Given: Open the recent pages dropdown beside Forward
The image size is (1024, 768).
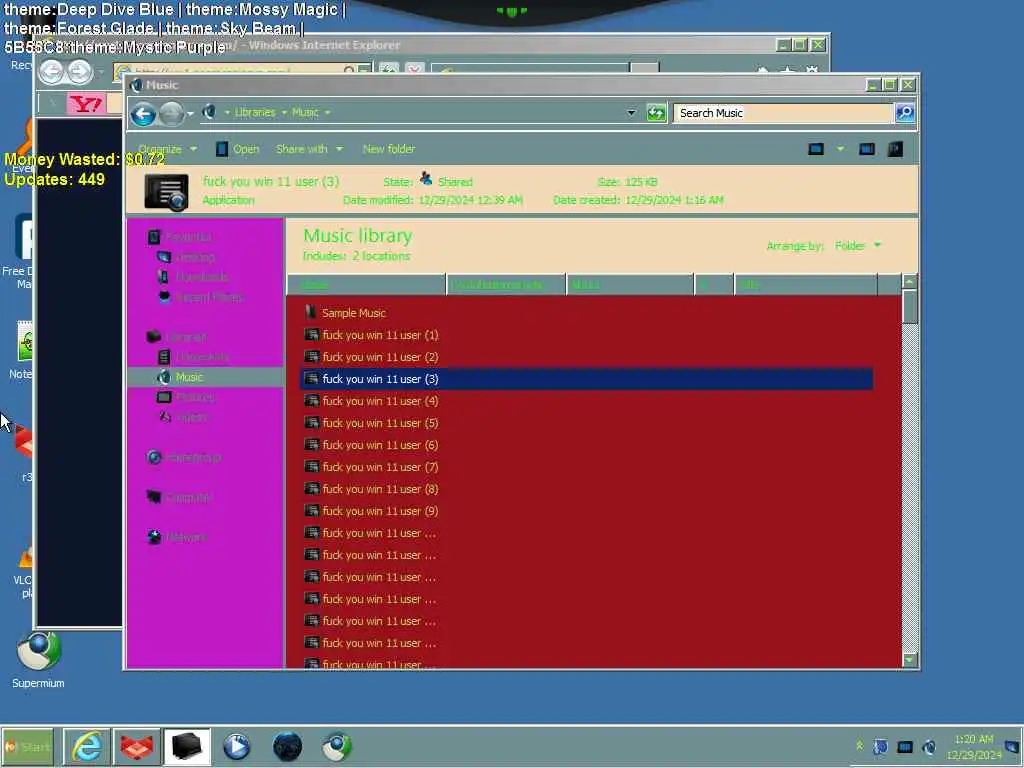Looking at the screenshot, I should tap(190, 114).
